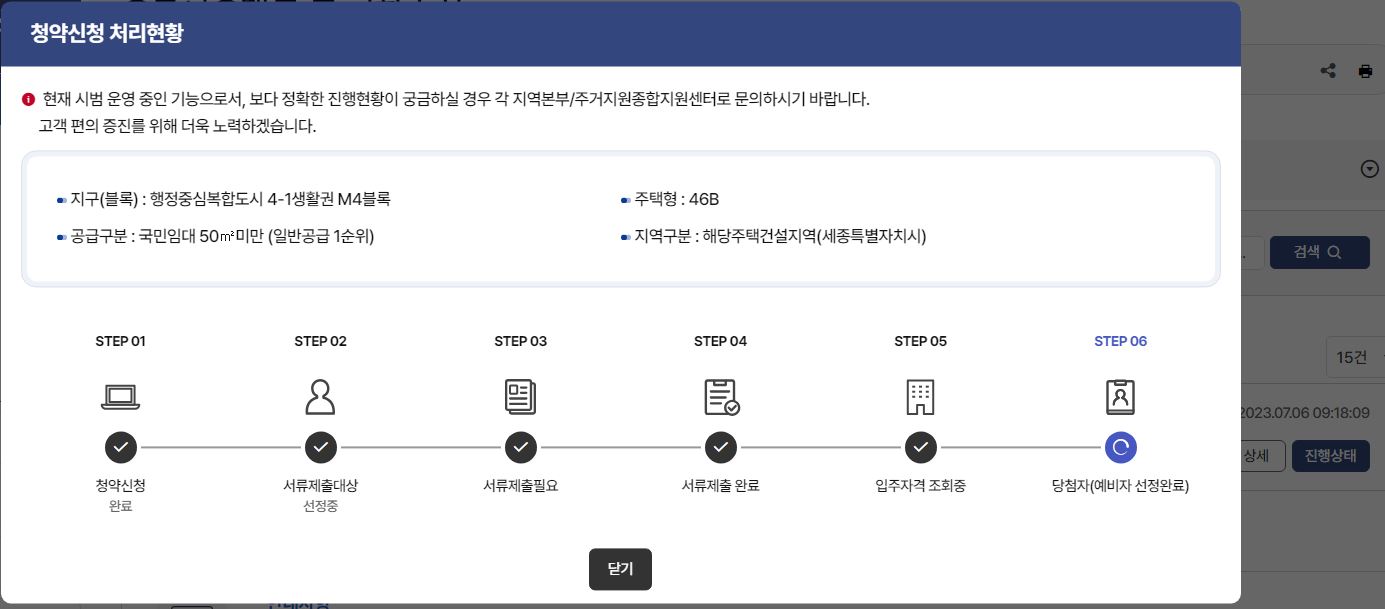Click the checkmark circle below the 청약신청 step
Viewport: 1385px width, 609px height.
tap(121, 447)
